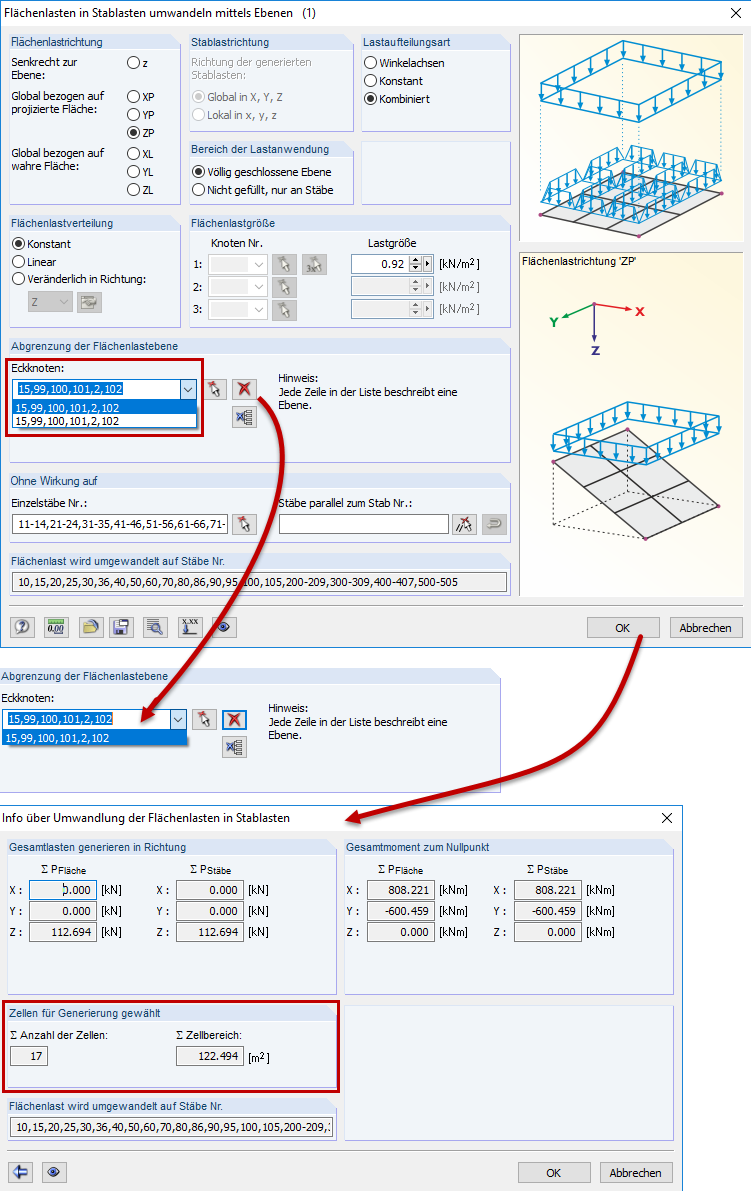Select Nicht gefüllt, nur an Stäbe option
The image size is (751, 1191).
click(199, 190)
